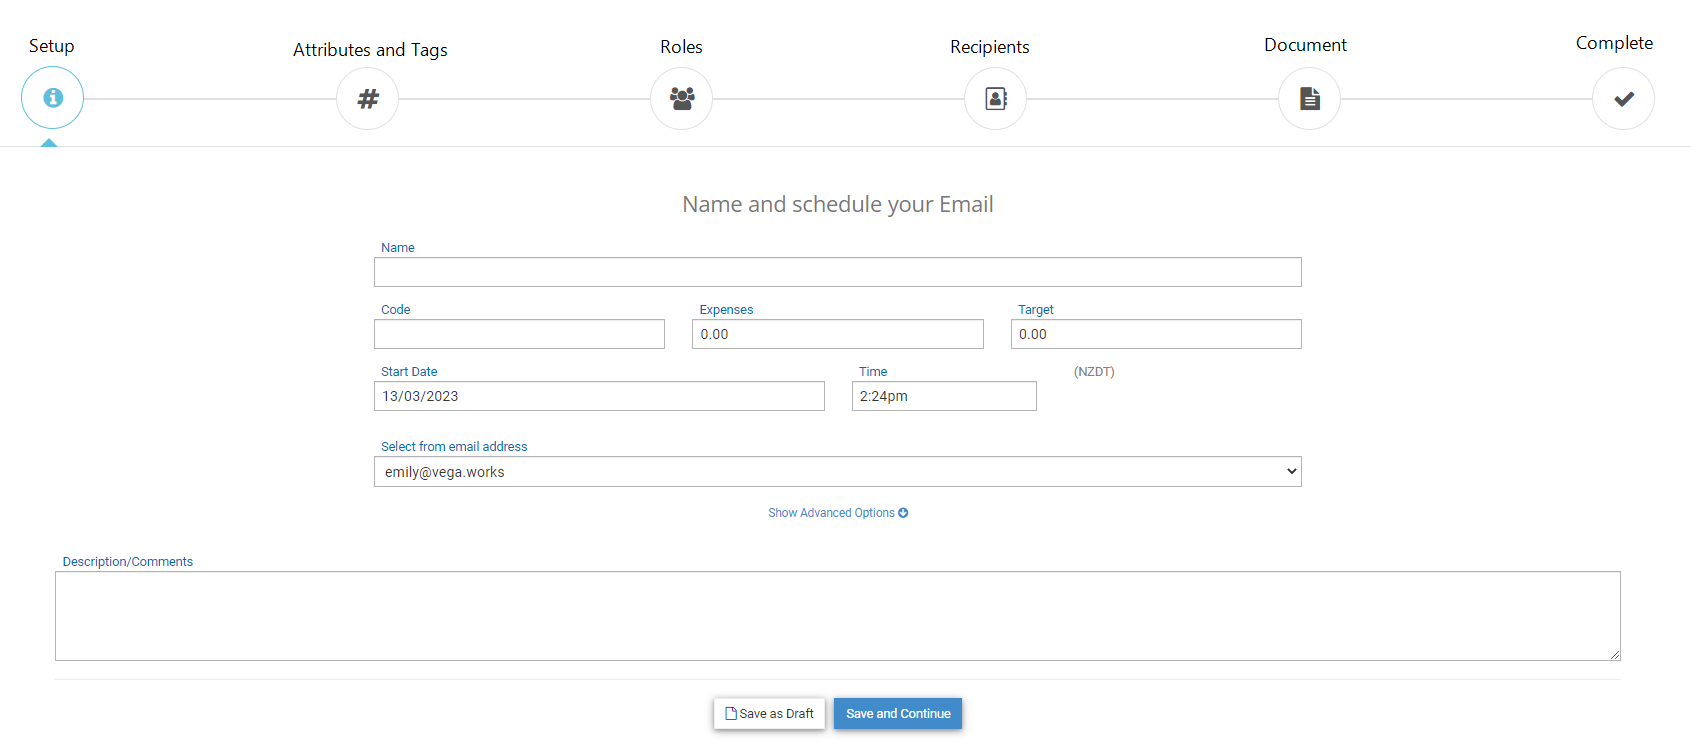The height and width of the screenshot is (752, 1691).
Task: Click the Start Date label
Action: 409,372
